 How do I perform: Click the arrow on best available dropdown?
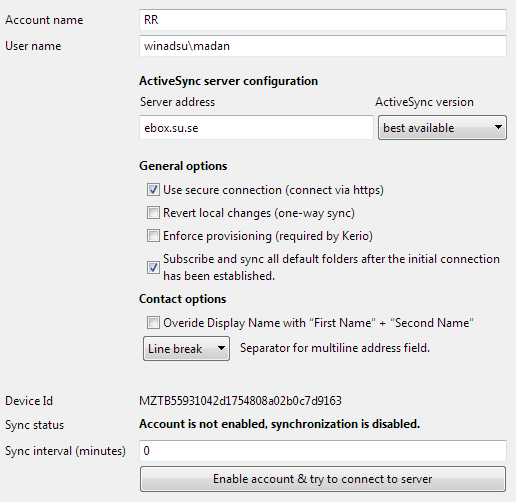498,127
